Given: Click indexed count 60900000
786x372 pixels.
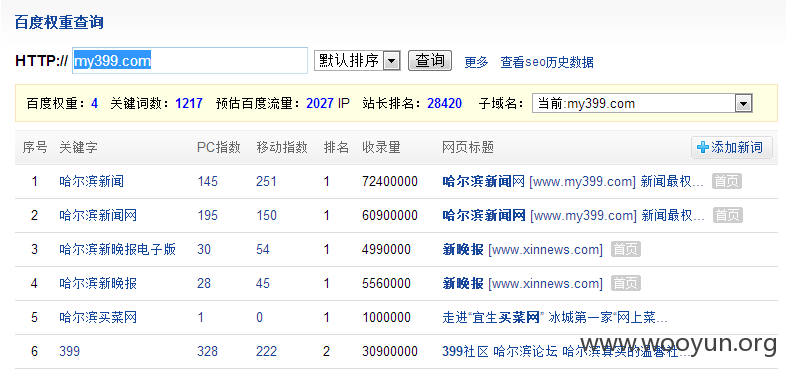Looking at the screenshot, I should point(389,216).
